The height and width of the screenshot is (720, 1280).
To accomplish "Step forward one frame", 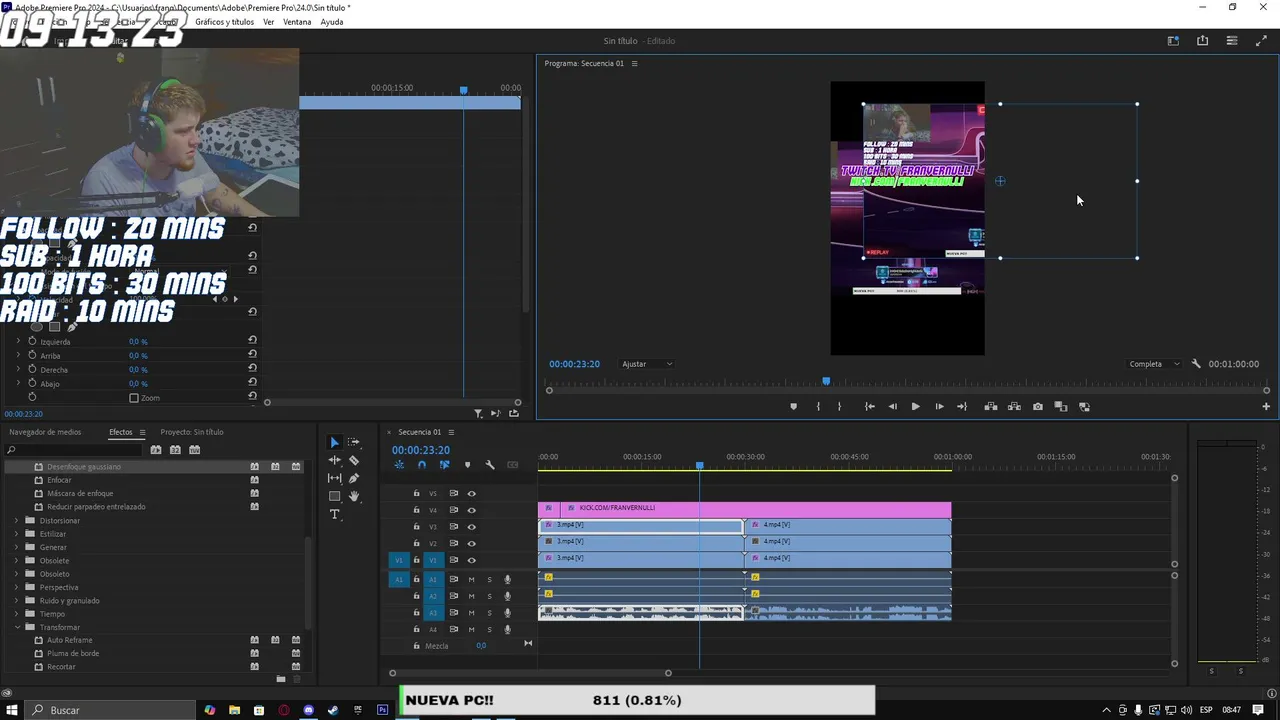I will pos(939,407).
